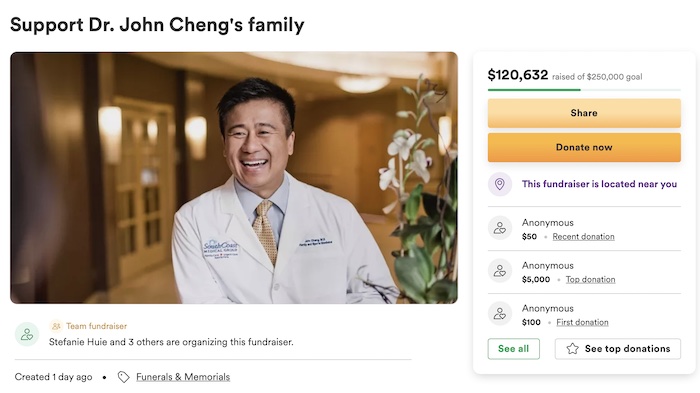This screenshot has width=700, height=393.
Task: Click the fundraiser main photo
Action: 234,178
